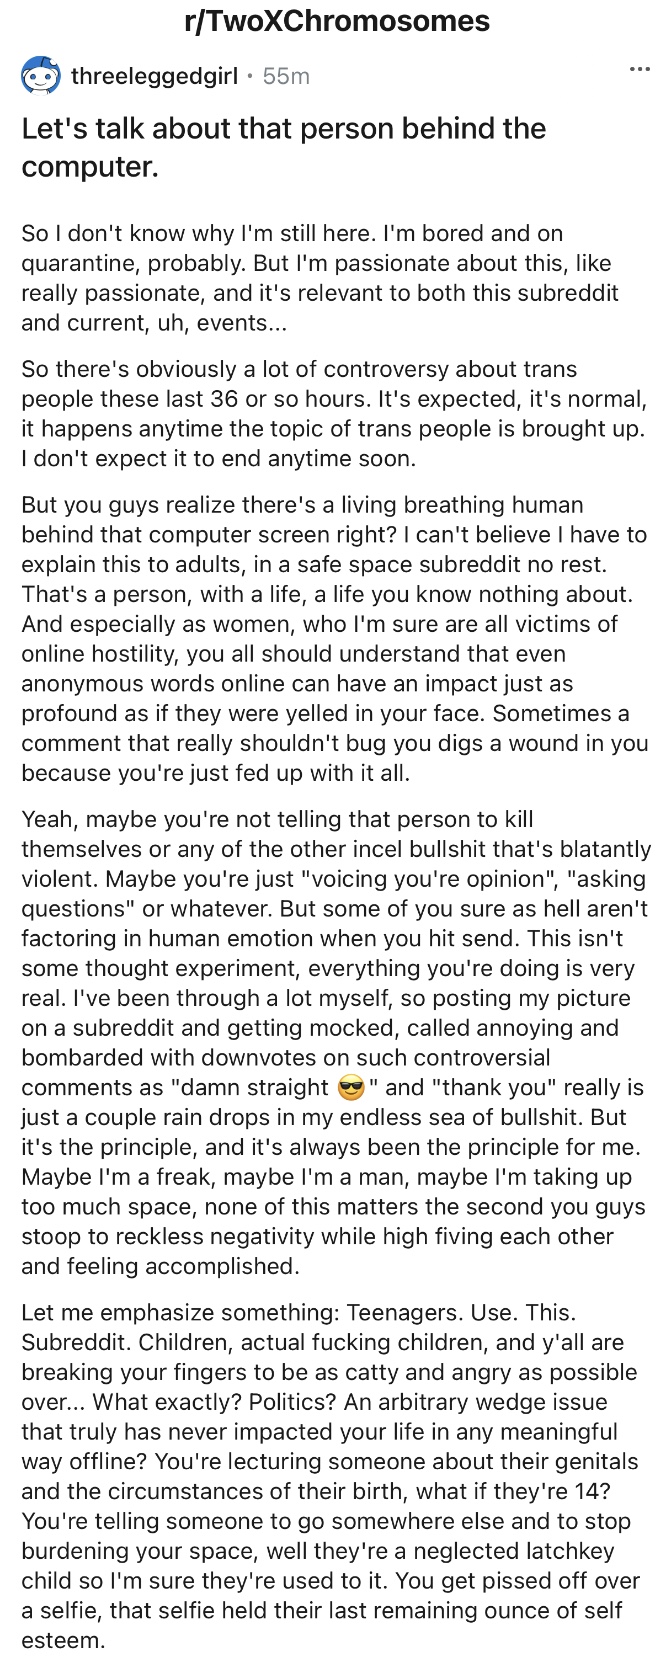Open the post title about person behind computer

tap(284, 147)
